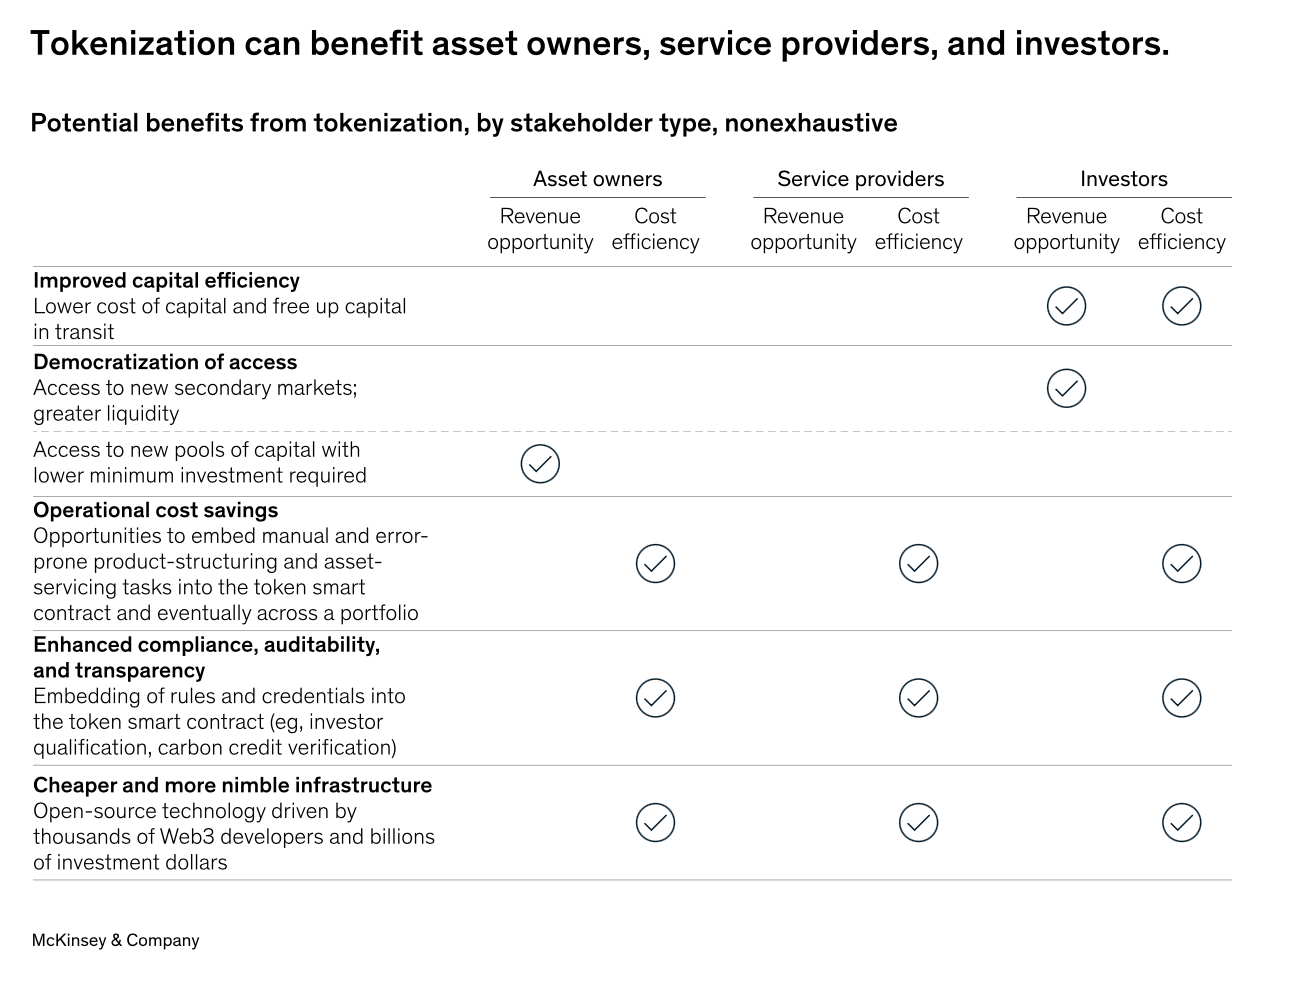Click checkmark in Democratization of access row
1298x982 pixels.
click(x=1066, y=388)
